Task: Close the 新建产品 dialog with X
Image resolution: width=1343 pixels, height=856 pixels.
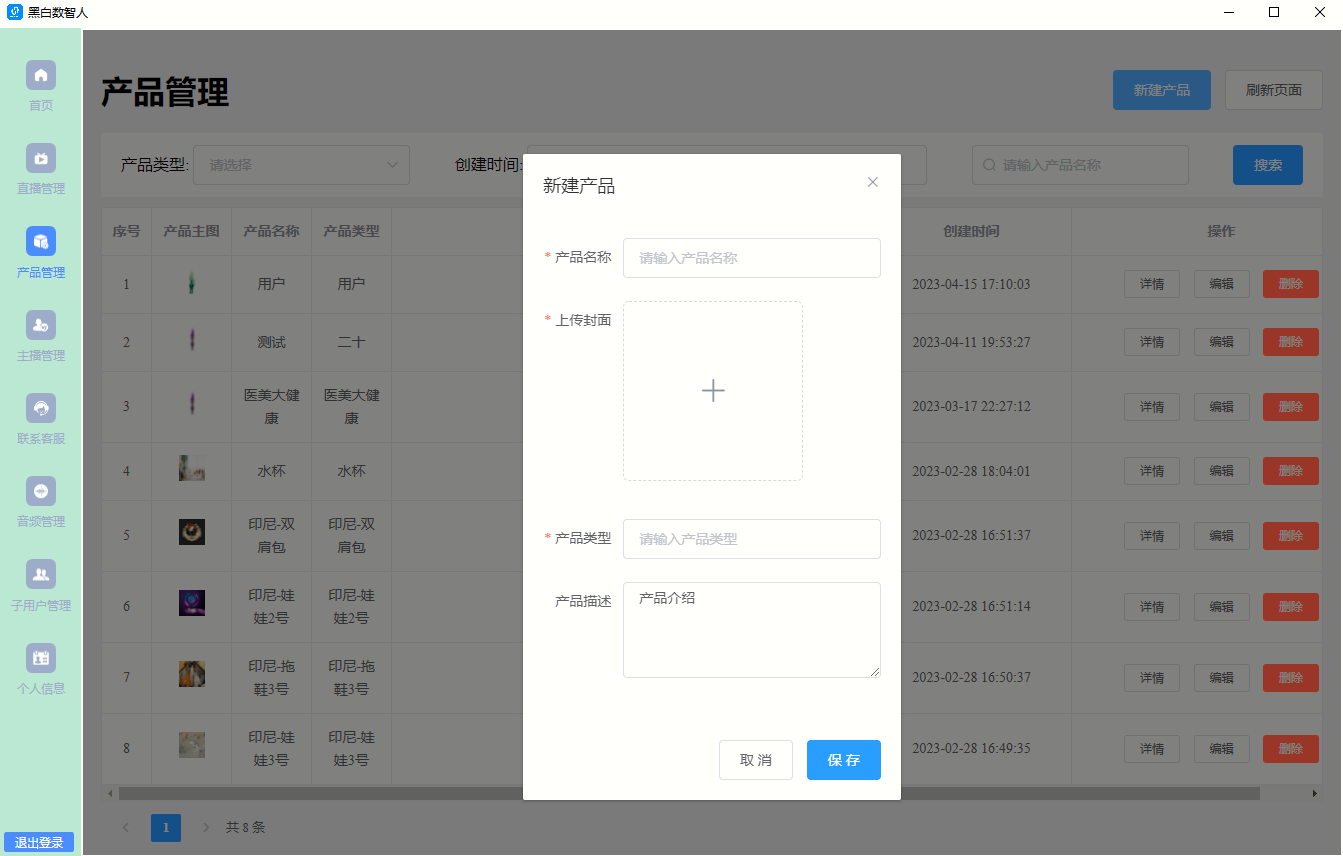Action: [x=873, y=182]
